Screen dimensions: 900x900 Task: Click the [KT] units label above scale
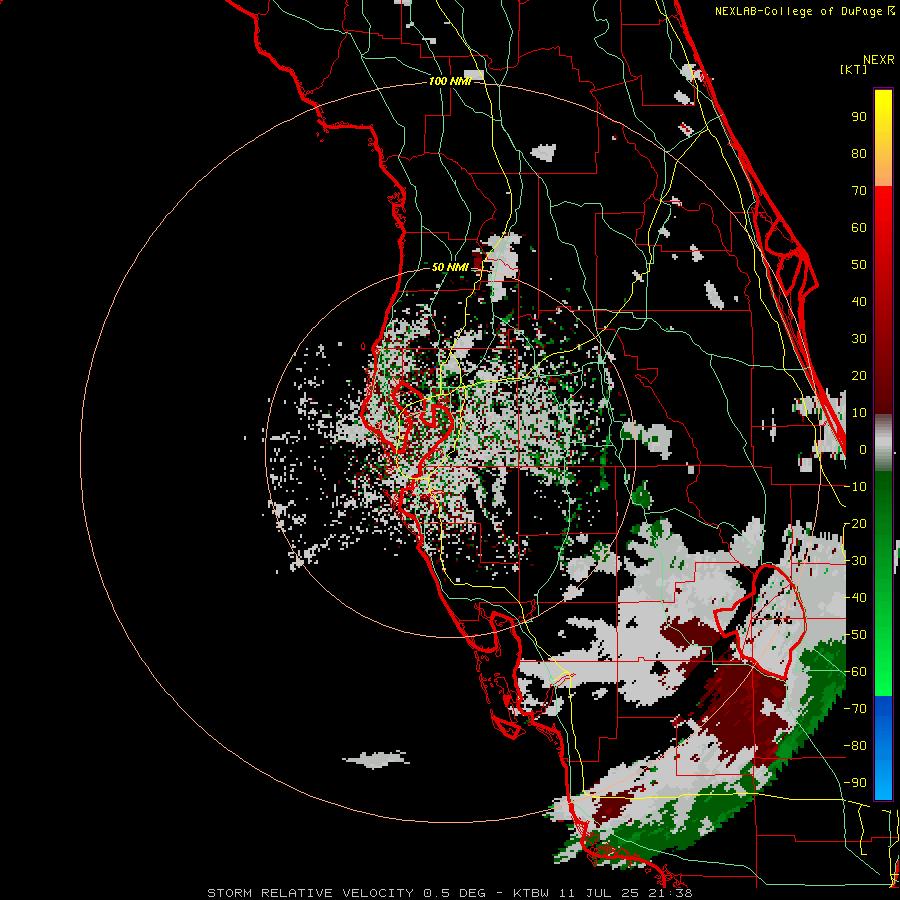pos(853,69)
